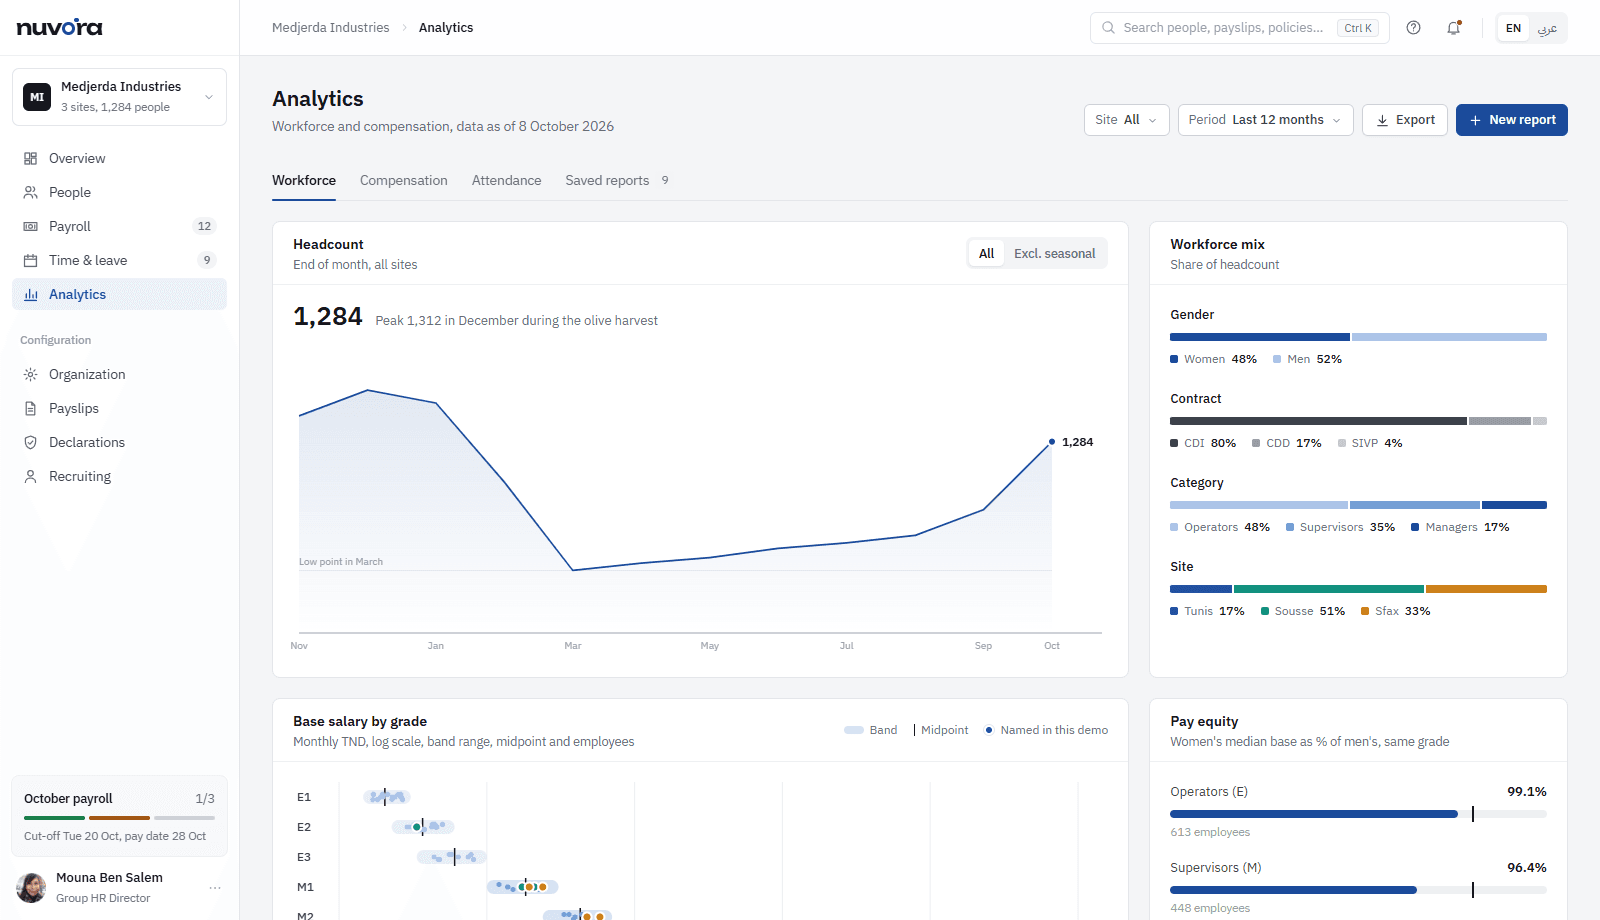Click the Payslips document icon

(31, 408)
